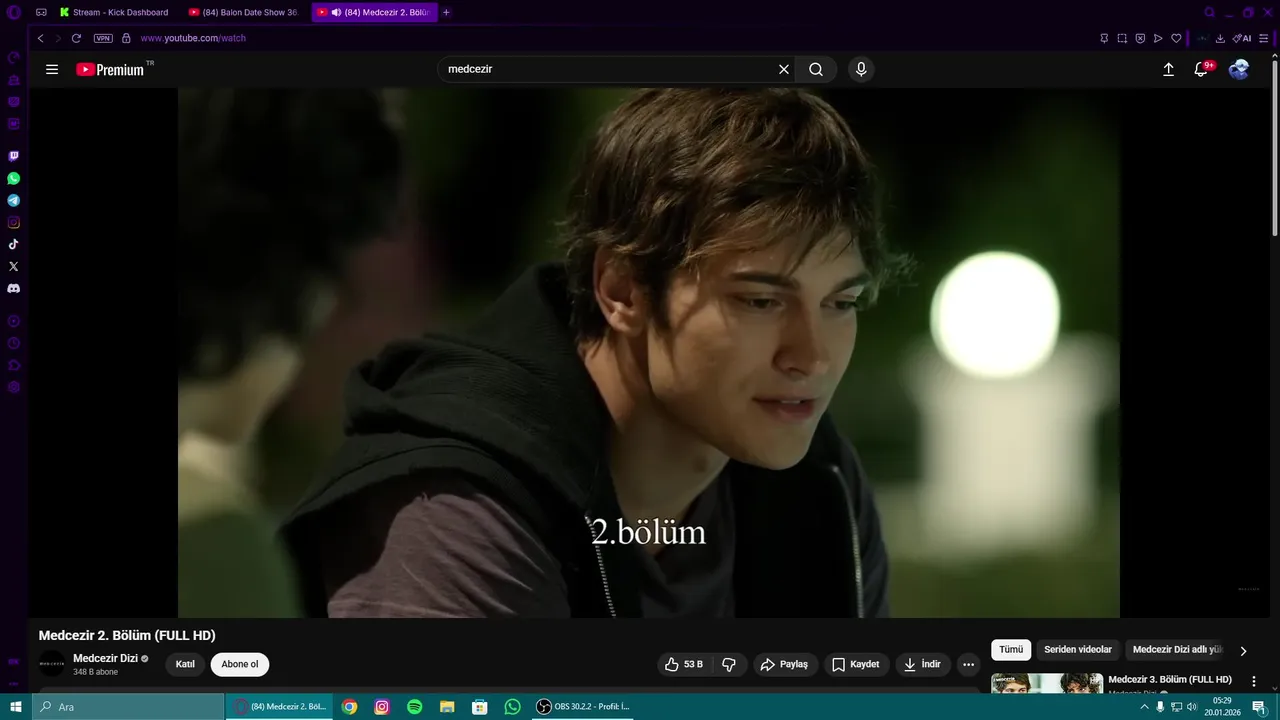The width and height of the screenshot is (1280, 720).
Task: Start voice search with the microphone
Action: (x=861, y=69)
